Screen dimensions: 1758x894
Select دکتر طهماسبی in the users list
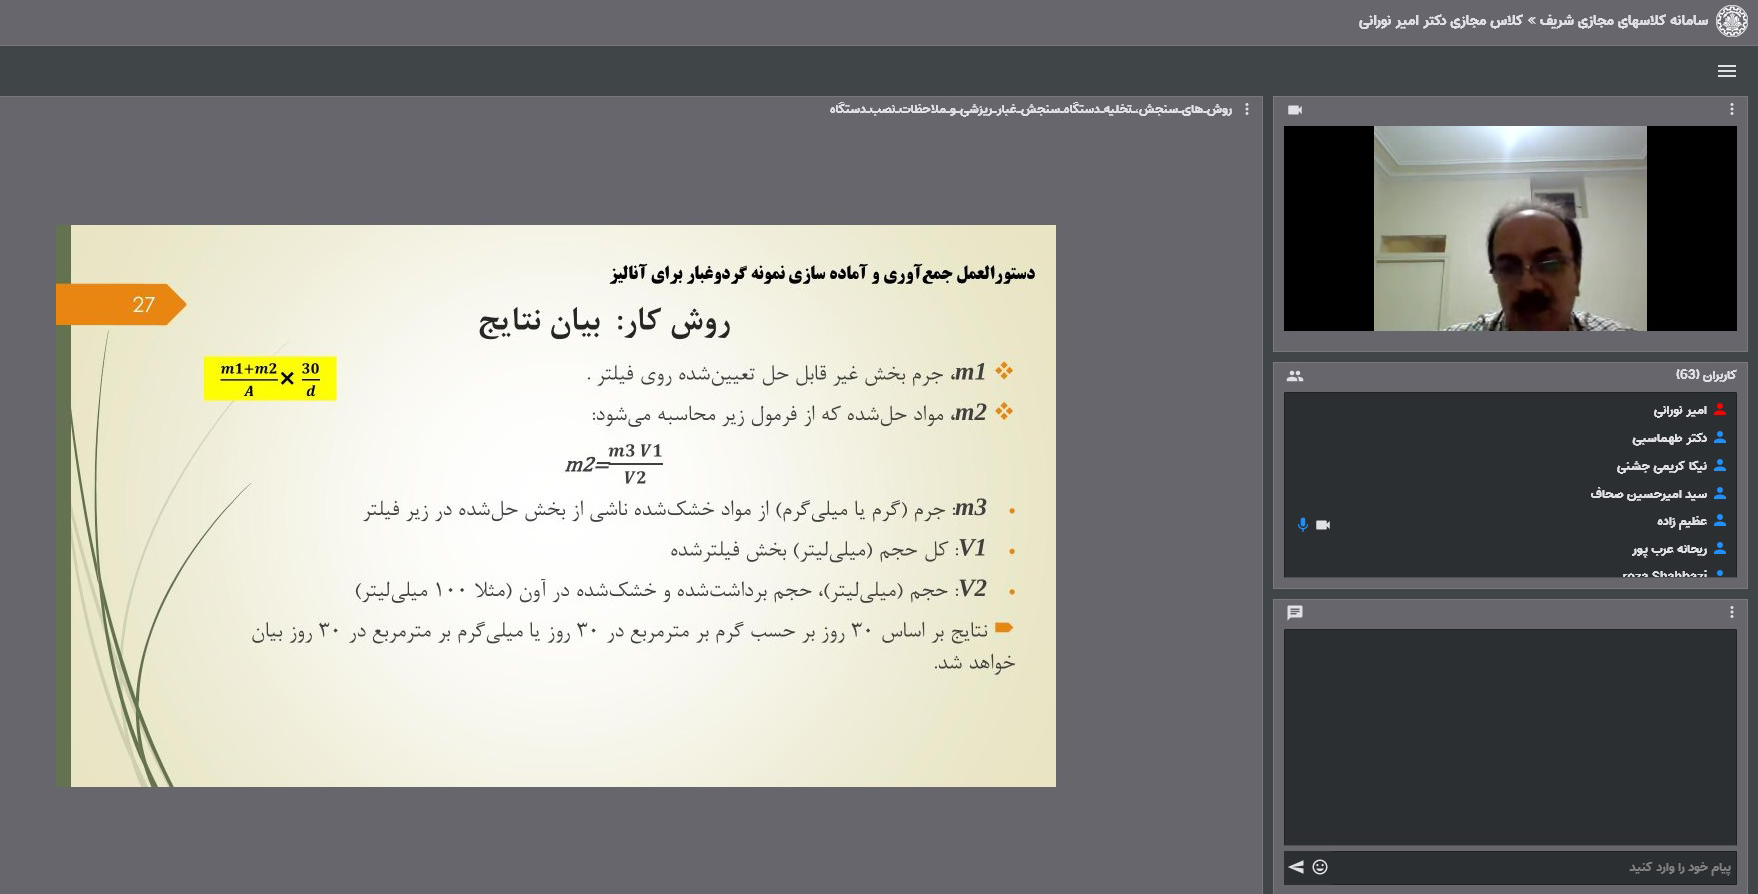1669,438
